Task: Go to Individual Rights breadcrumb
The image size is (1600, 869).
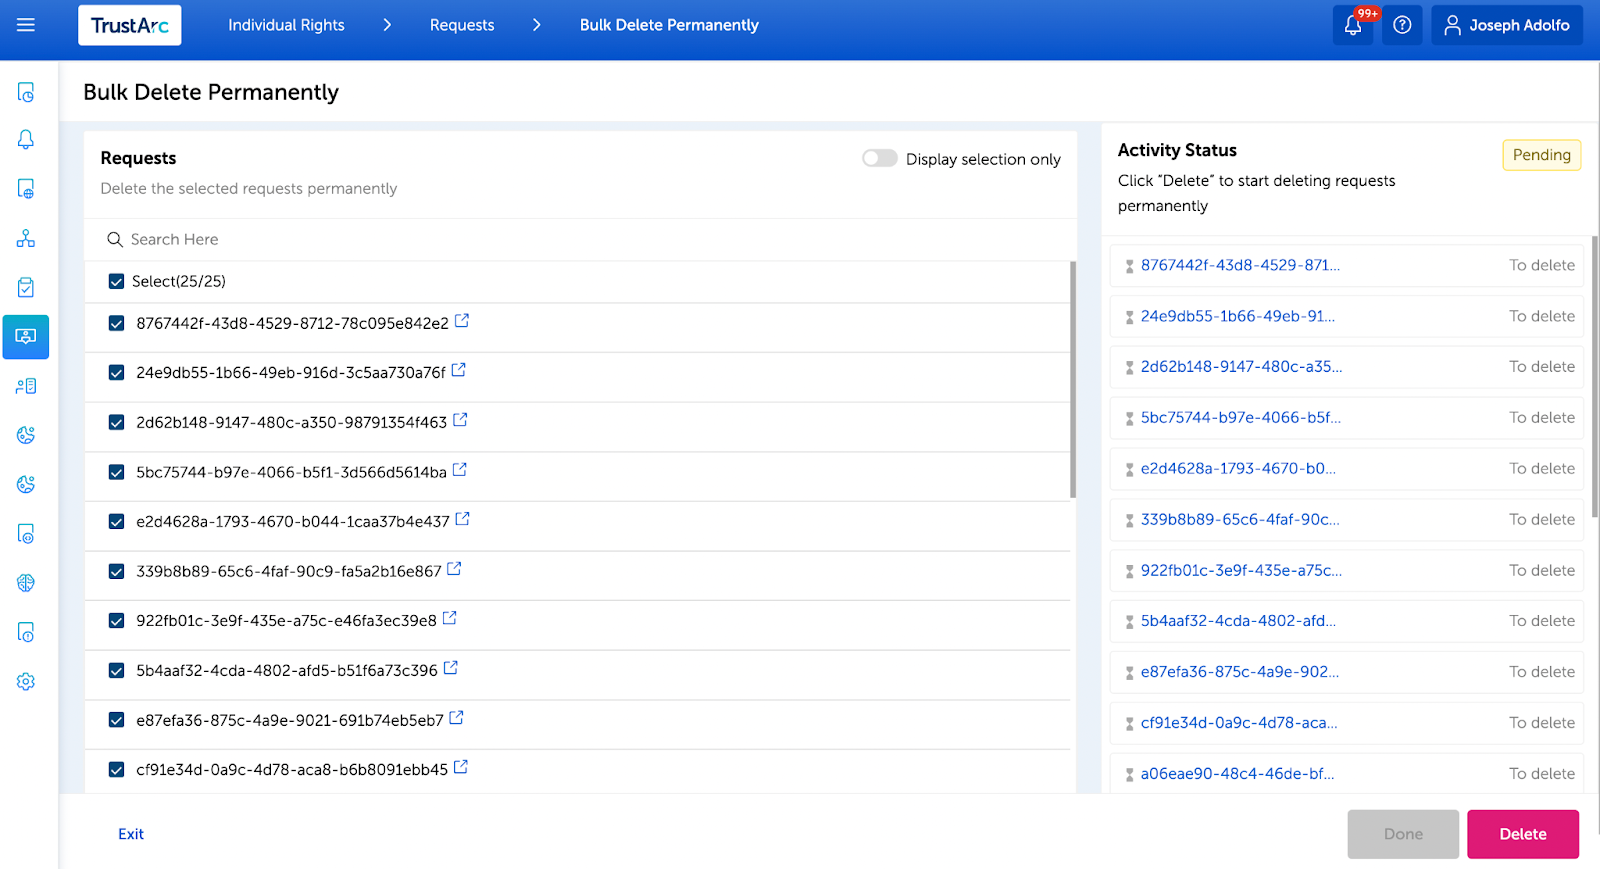Action: coord(286,25)
